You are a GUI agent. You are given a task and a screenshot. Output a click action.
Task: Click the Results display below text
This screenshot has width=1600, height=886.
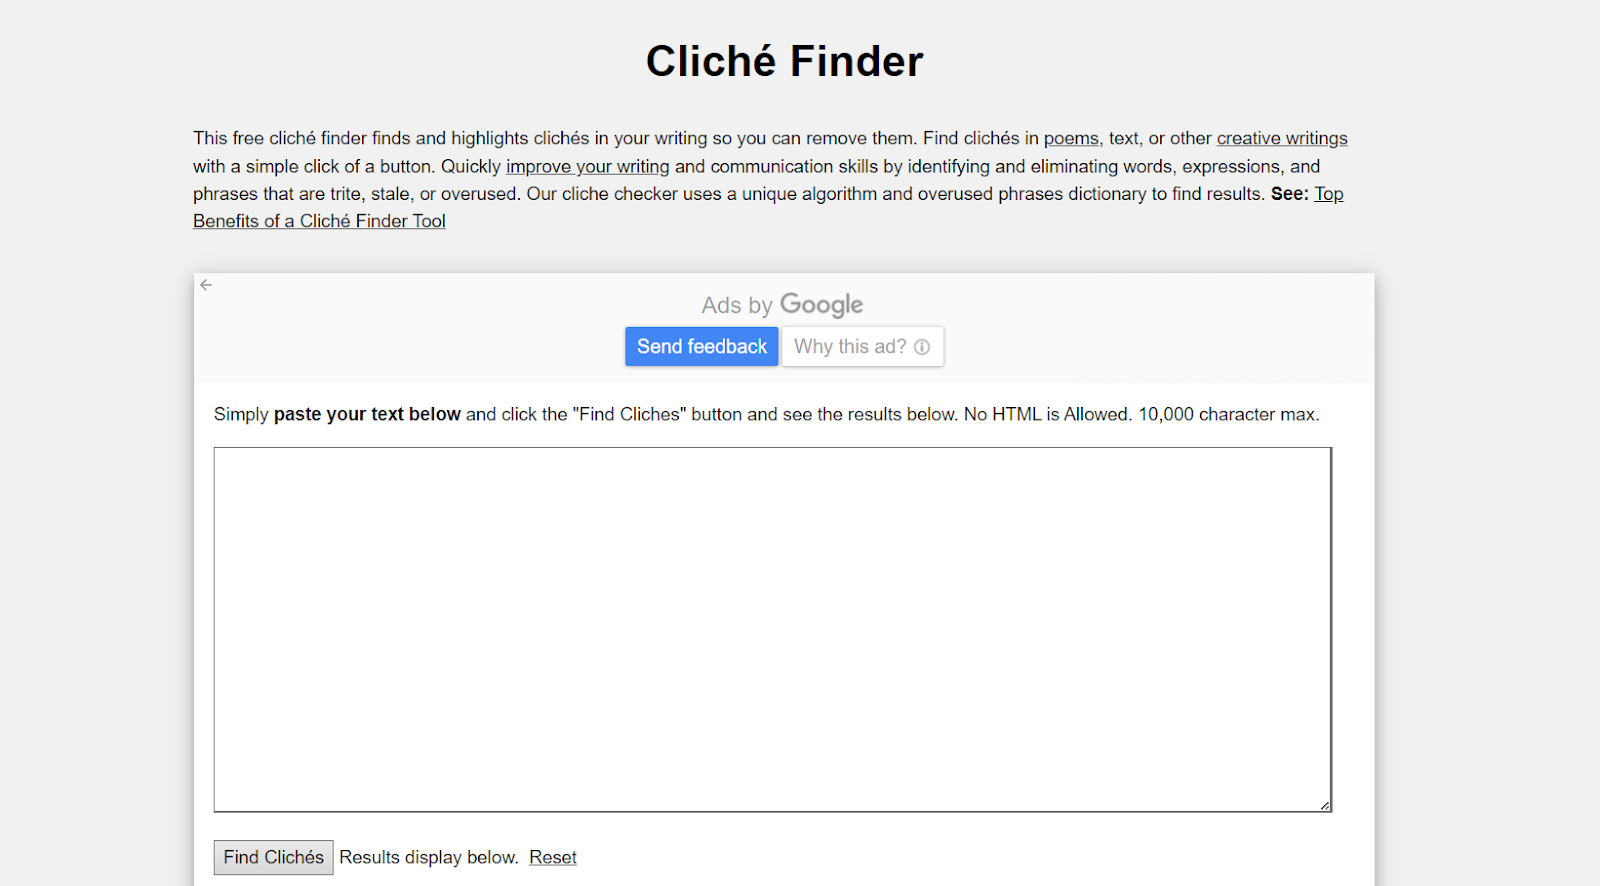(x=429, y=857)
